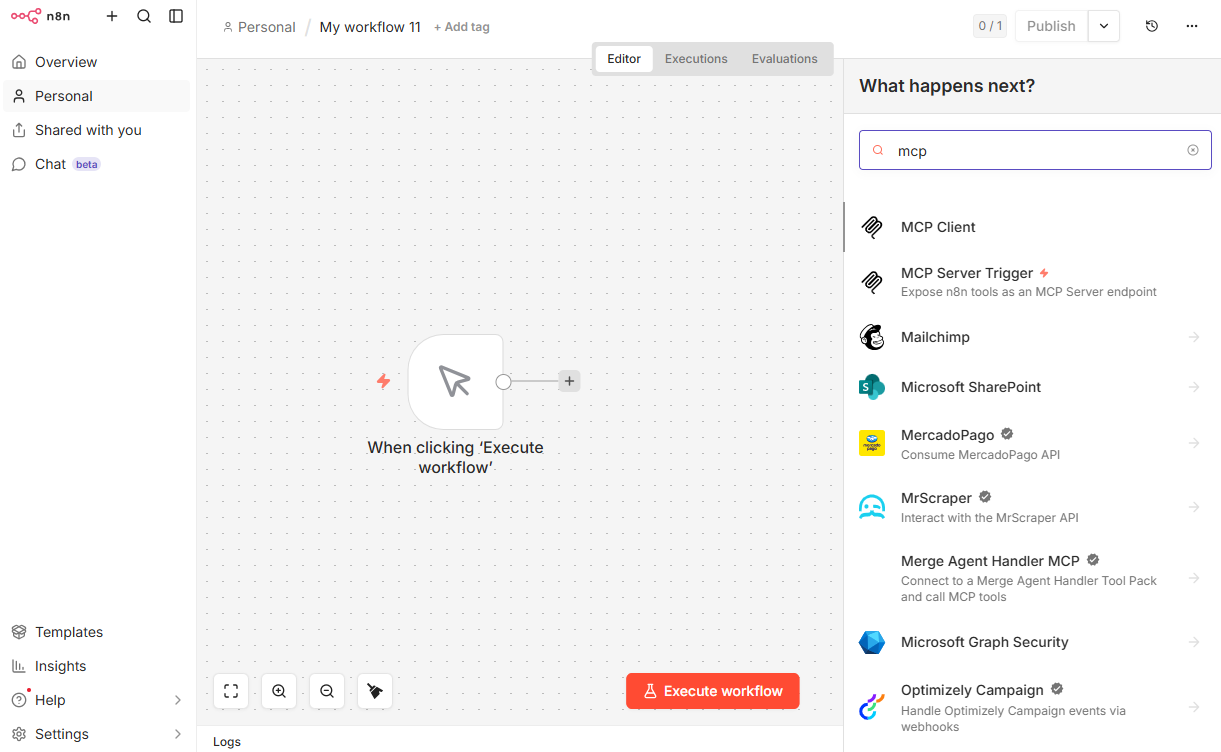Click the Personal breadcrumb link
Screen dimensions: 1221x752
coord(260,27)
